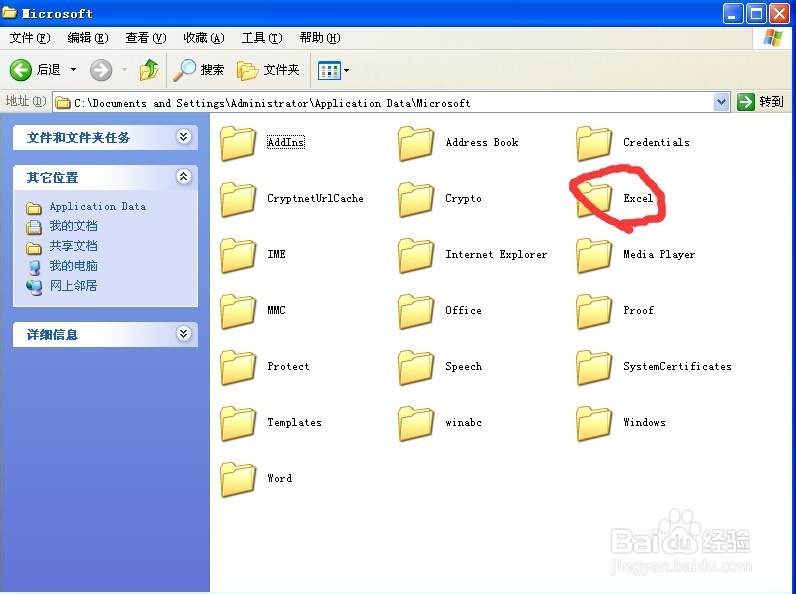This screenshot has width=796, height=594.
Task: Select the MMC folder icon
Action: [x=238, y=311]
